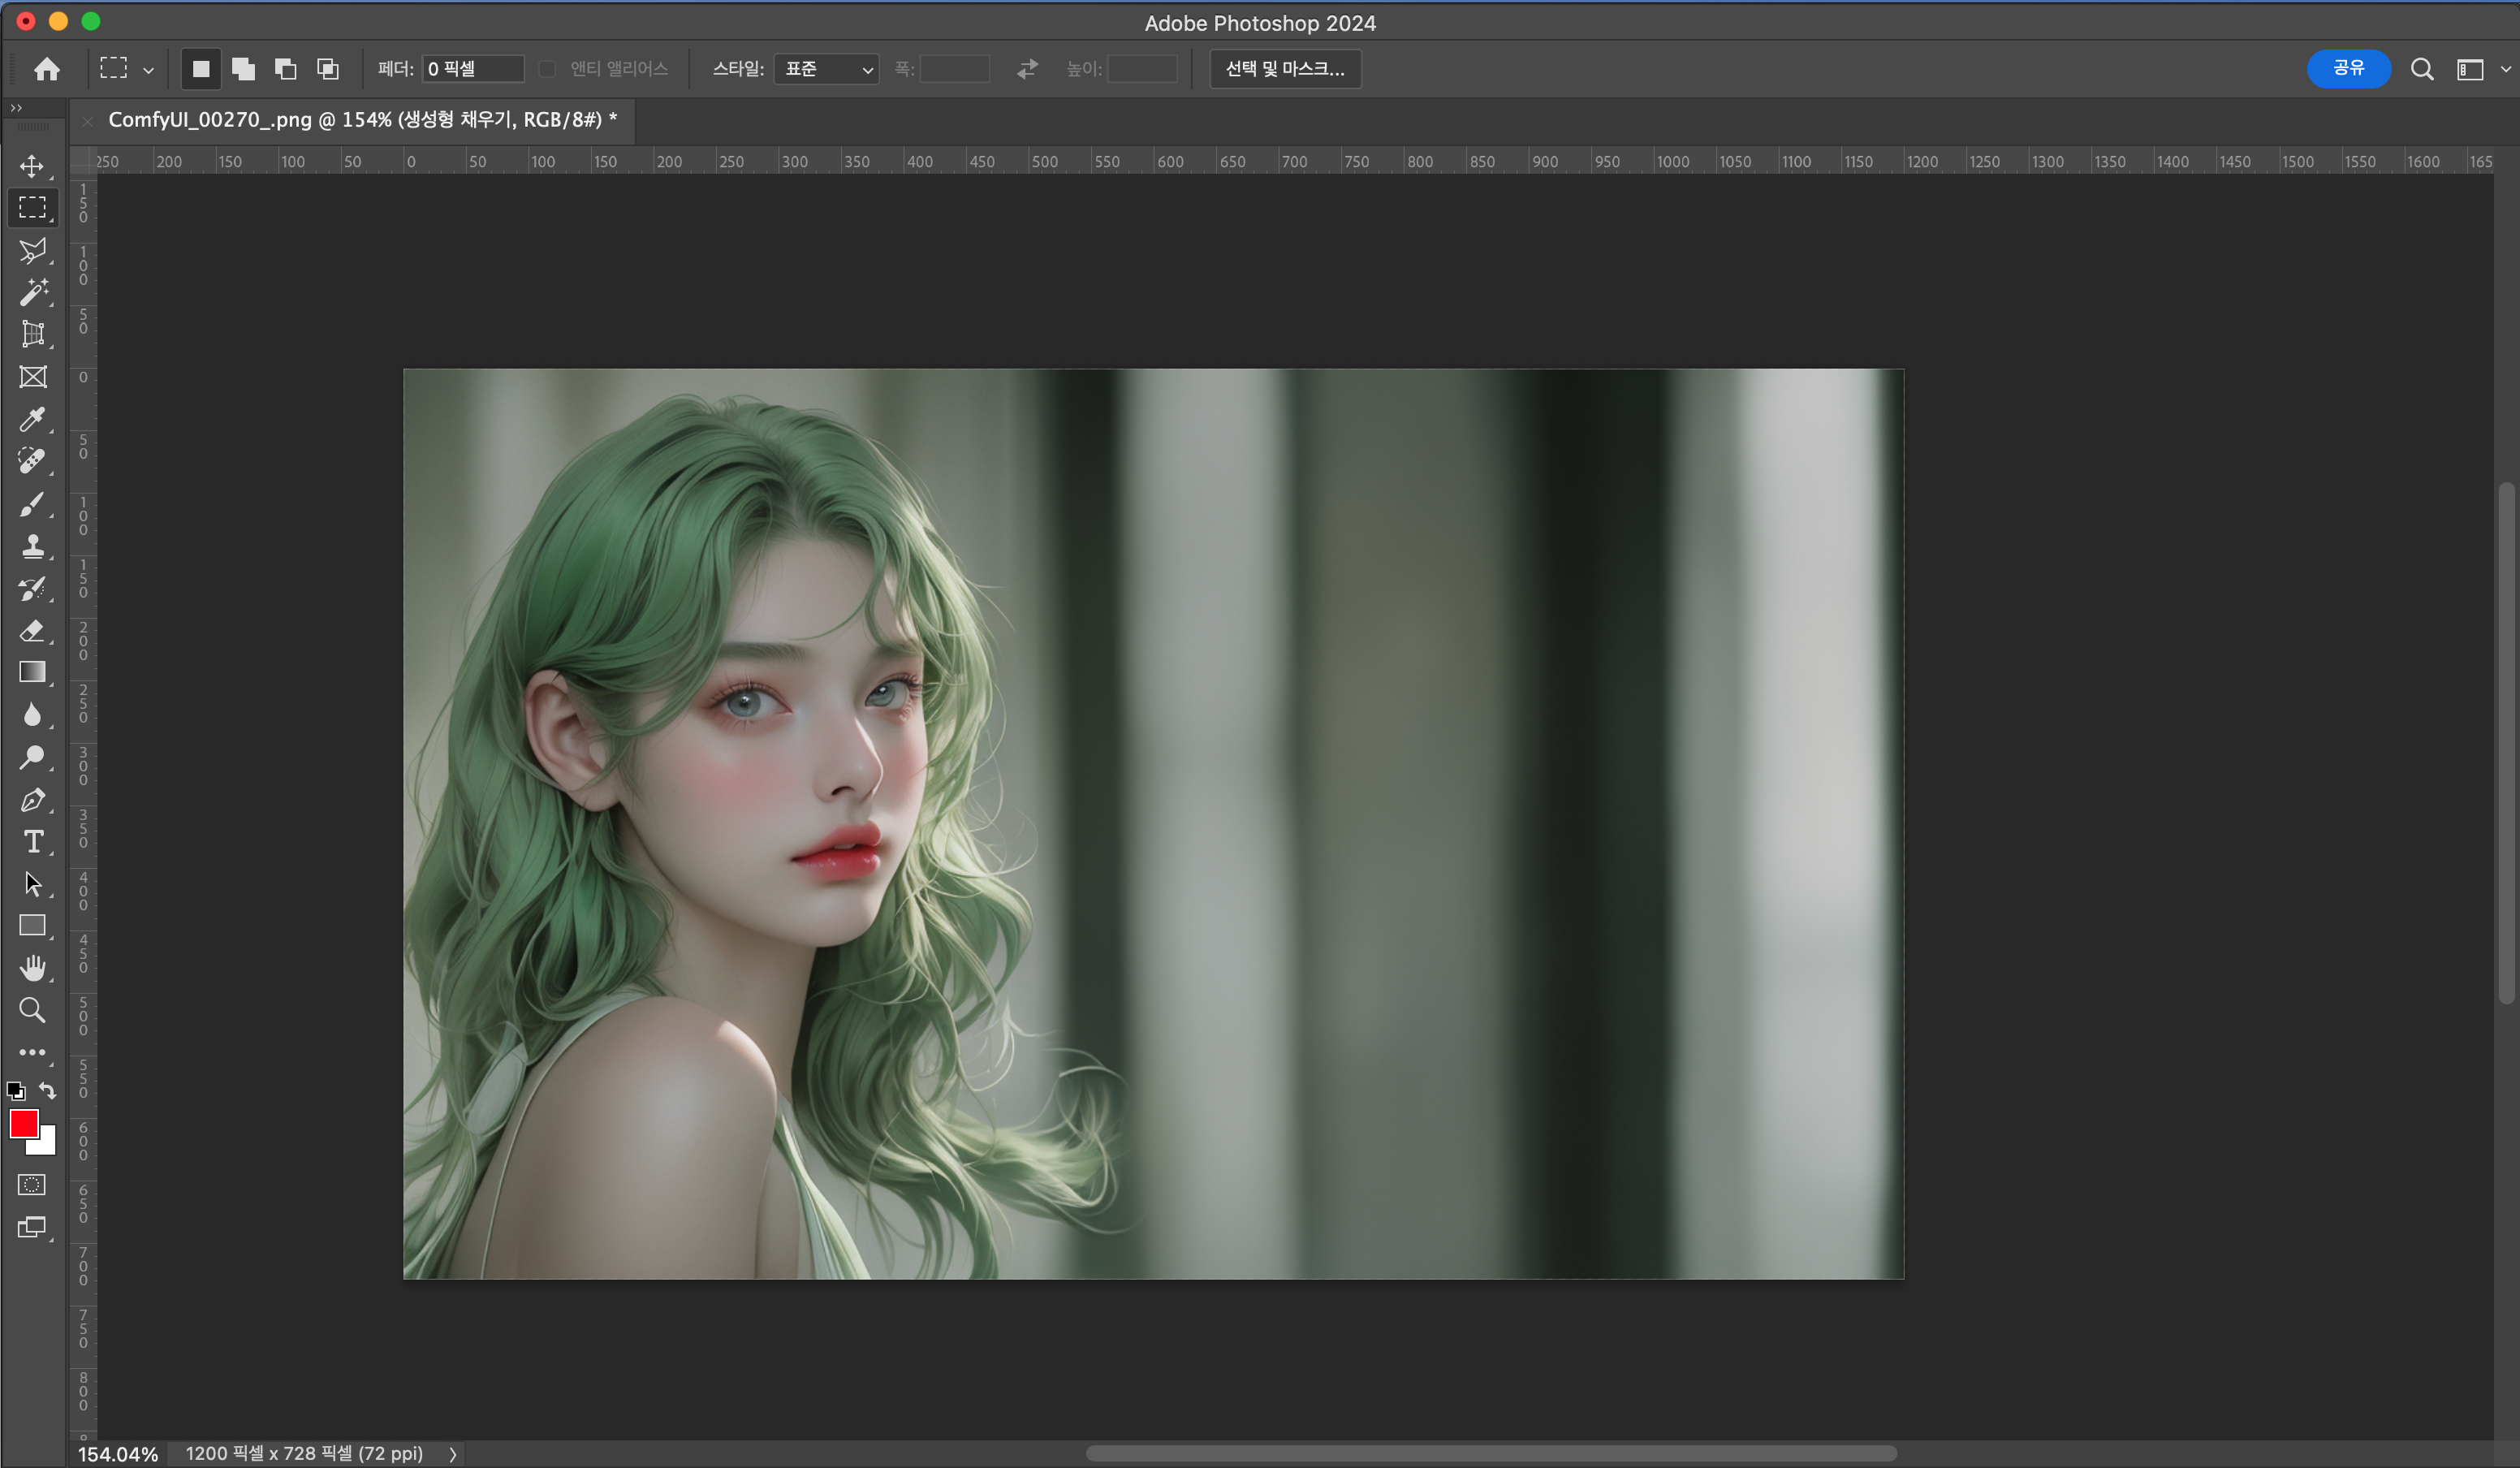Expand the status bar info arrow
The height and width of the screenshot is (1468, 2520).
(453, 1454)
